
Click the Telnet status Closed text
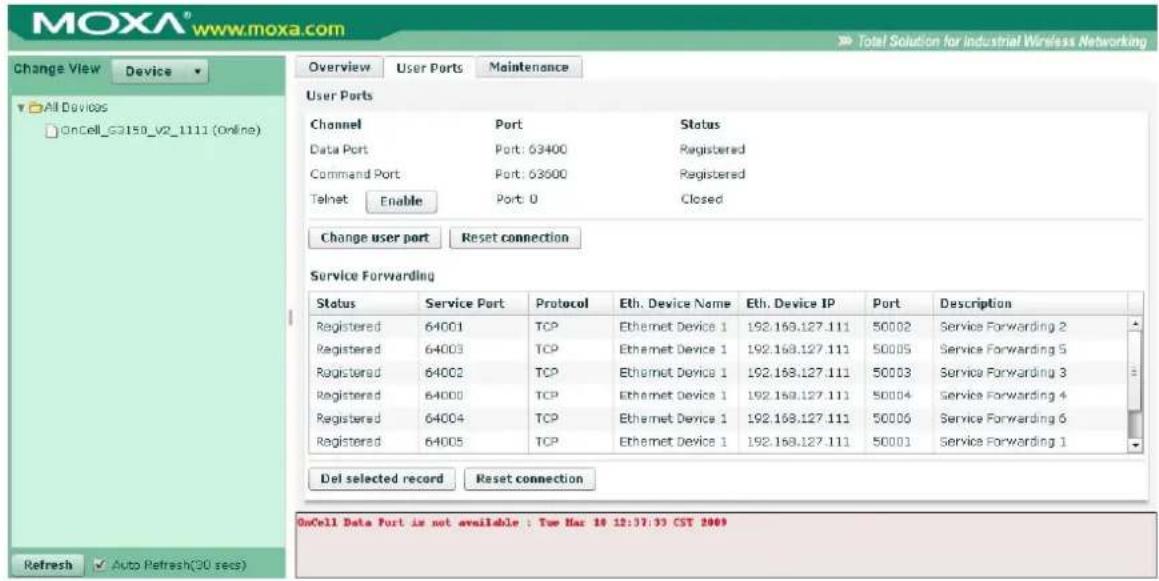pyautogui.click(x=701, y=200)
